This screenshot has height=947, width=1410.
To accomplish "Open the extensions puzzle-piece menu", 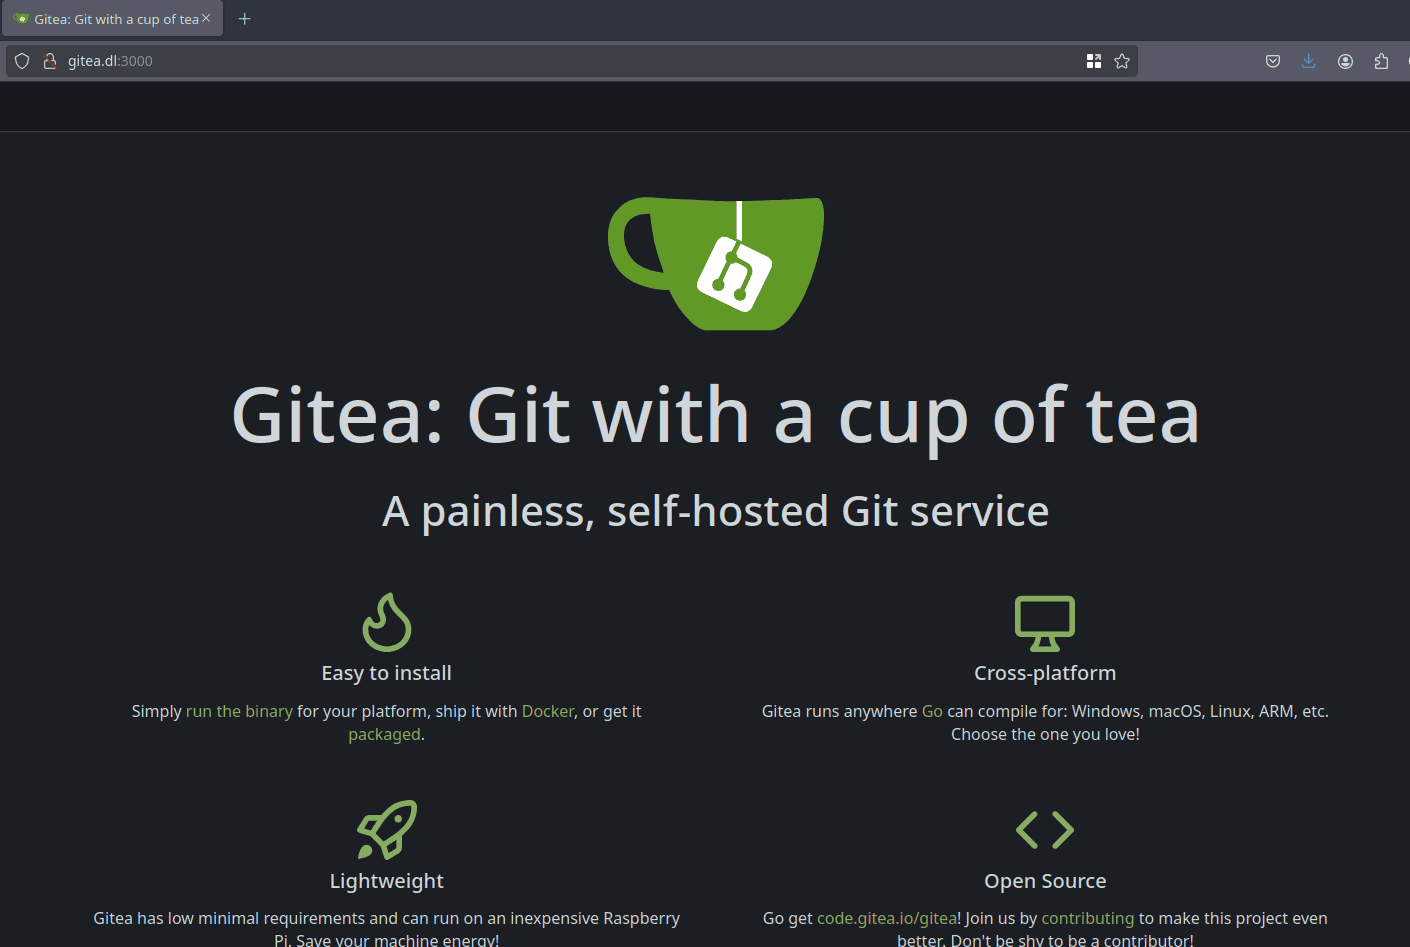I will tap(1381, 61).
